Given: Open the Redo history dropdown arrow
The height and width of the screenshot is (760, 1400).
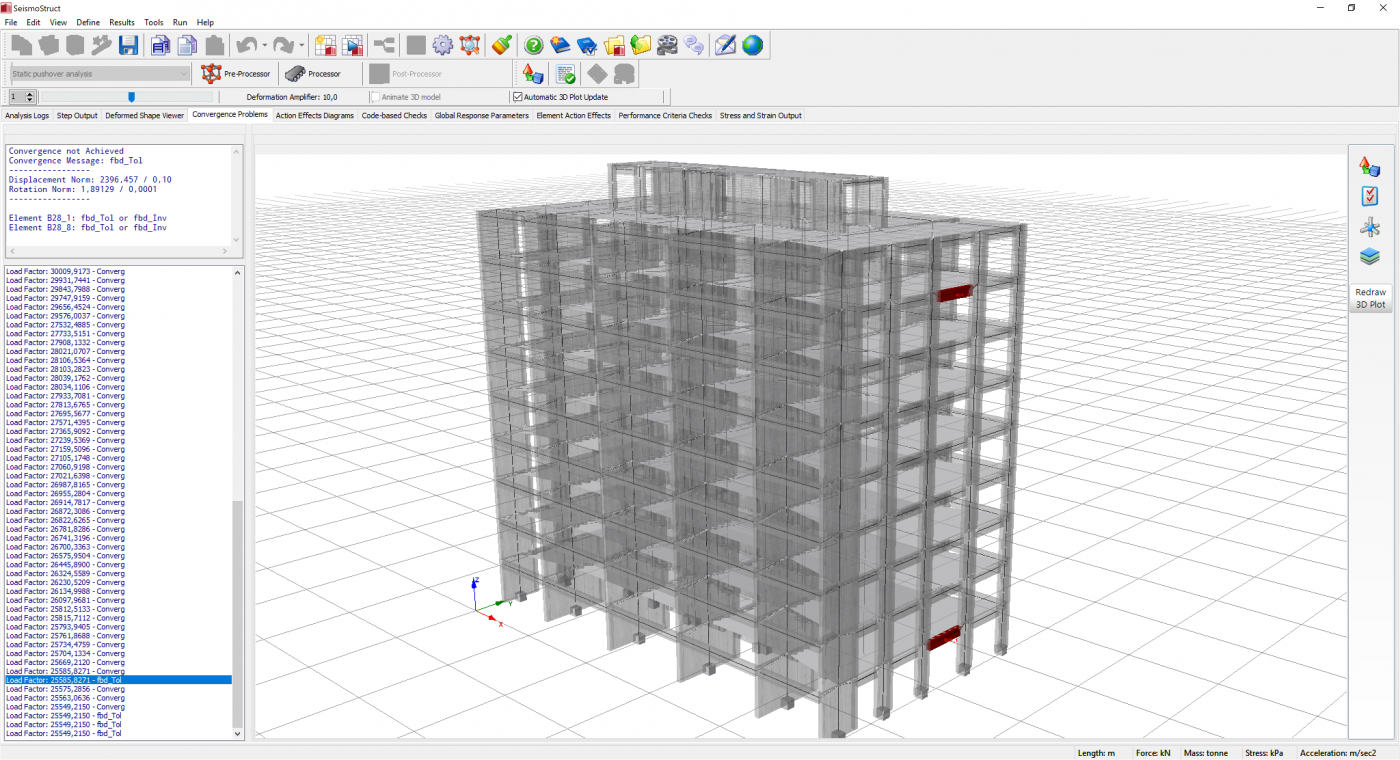Looking at the screenshot, I should [x=302, y=46].
